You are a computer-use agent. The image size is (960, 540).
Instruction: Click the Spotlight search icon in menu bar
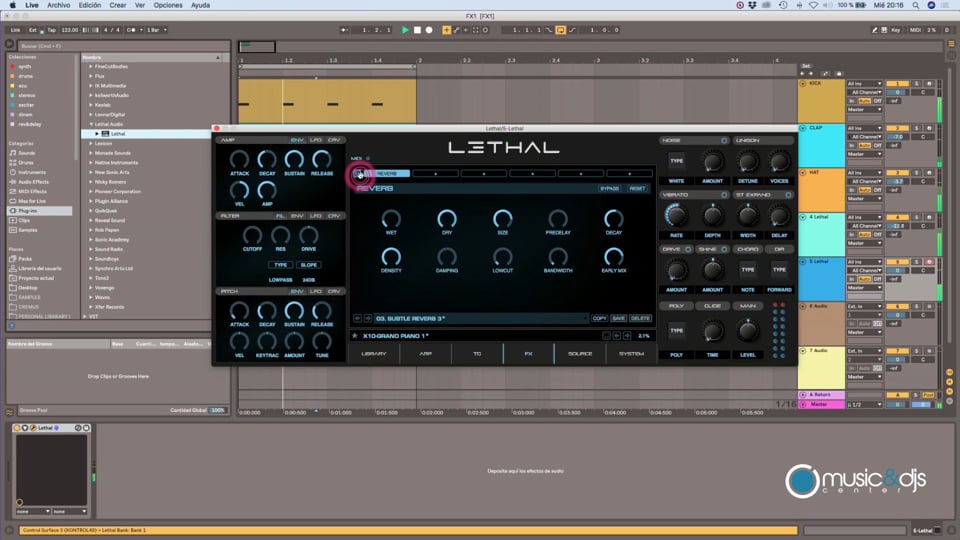click(916, 5)
